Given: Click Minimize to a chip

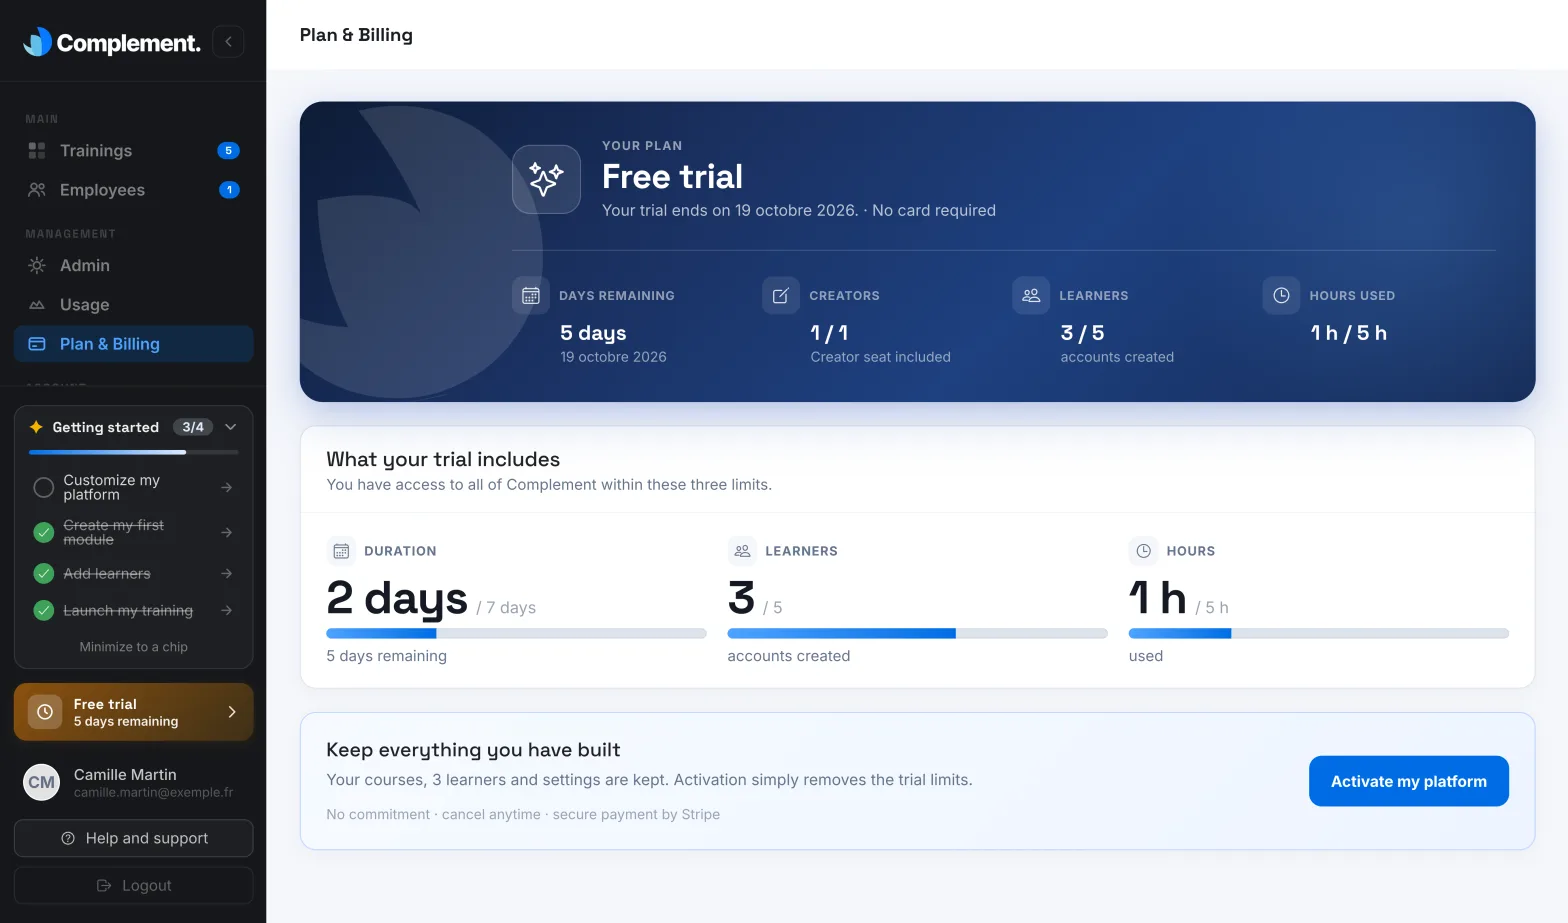Looking at the screenshot, I should click(x=134, y=647).
